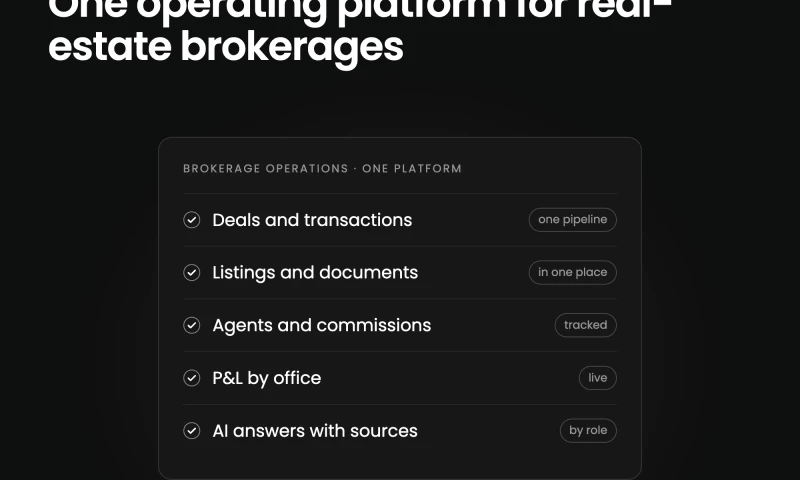Select the 'in one place' badge
This screenshot has width=800, height=480.
[x=572, y=272]
